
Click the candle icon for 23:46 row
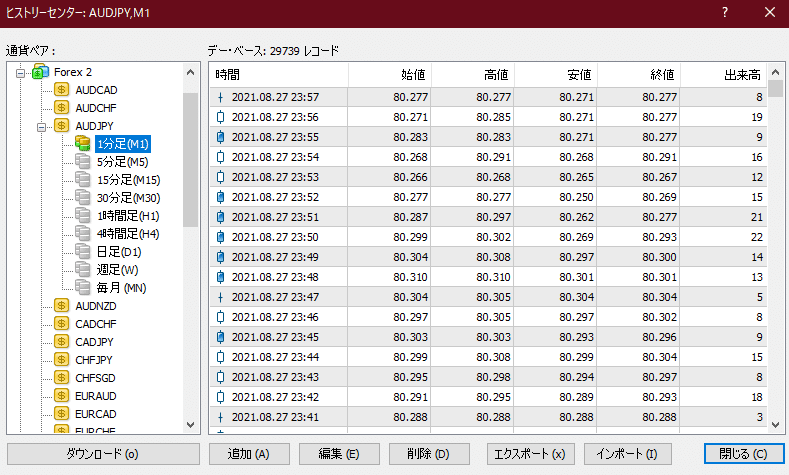[220, 317]
